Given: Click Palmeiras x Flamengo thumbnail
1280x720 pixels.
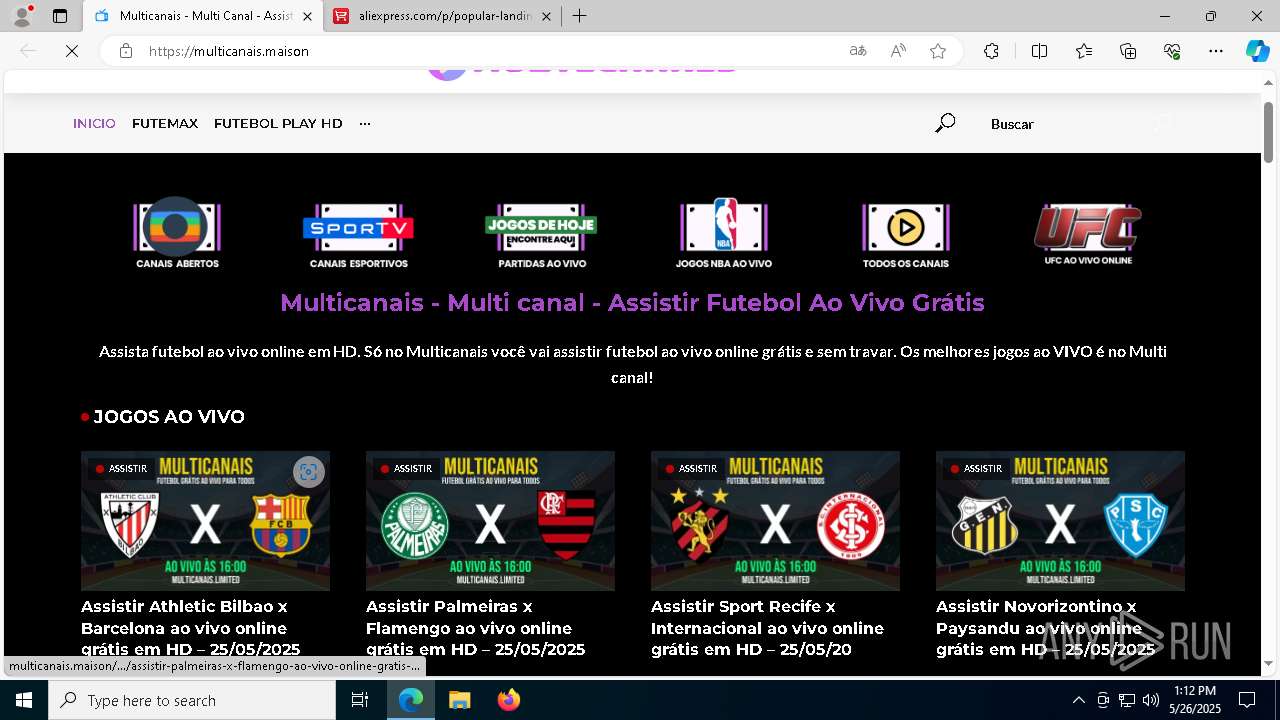Looking at the screenshot, I should (490, 521).
